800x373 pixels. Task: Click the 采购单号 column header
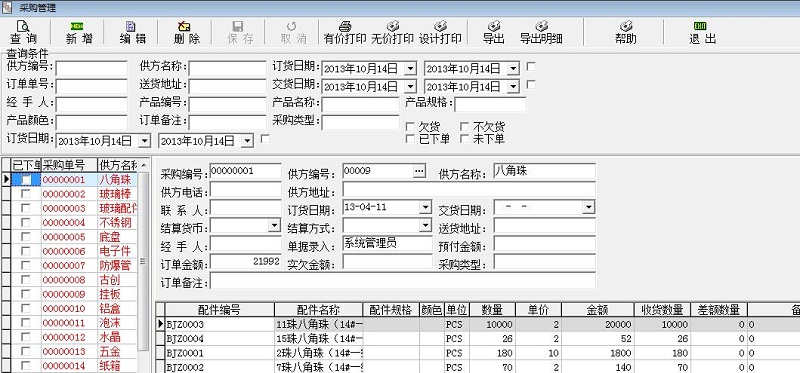point(69,165)
